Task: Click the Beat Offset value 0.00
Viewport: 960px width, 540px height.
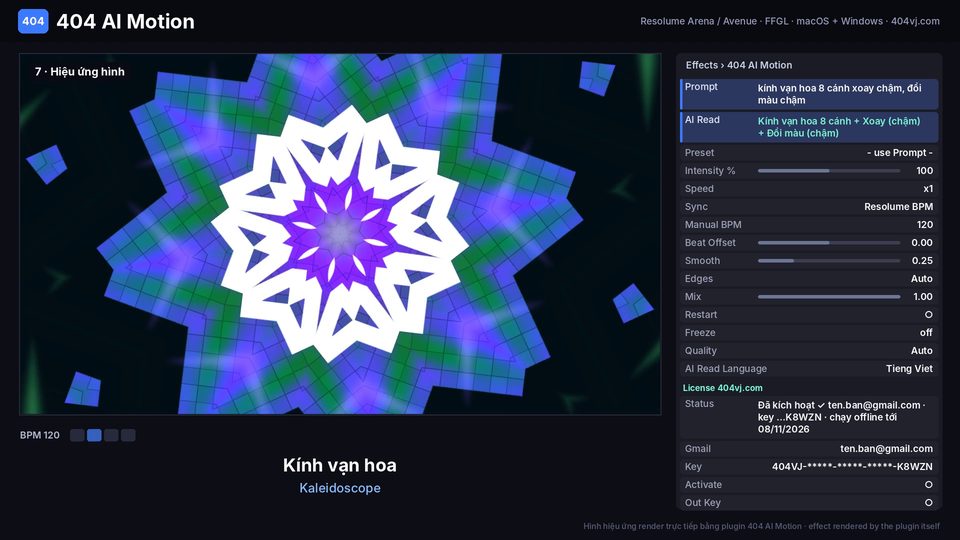Action: 922,242
